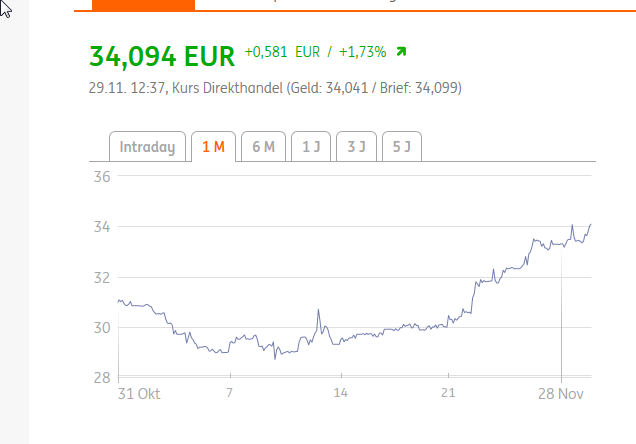Click the 31 Okt date label
The image size is (636, 444).
coord(138,393)
